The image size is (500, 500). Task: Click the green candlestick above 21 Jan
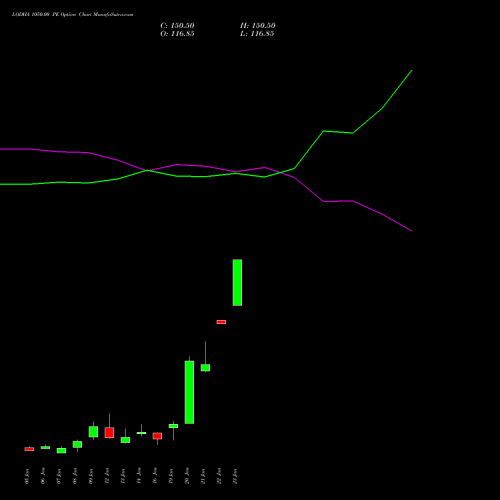(205, 367)
